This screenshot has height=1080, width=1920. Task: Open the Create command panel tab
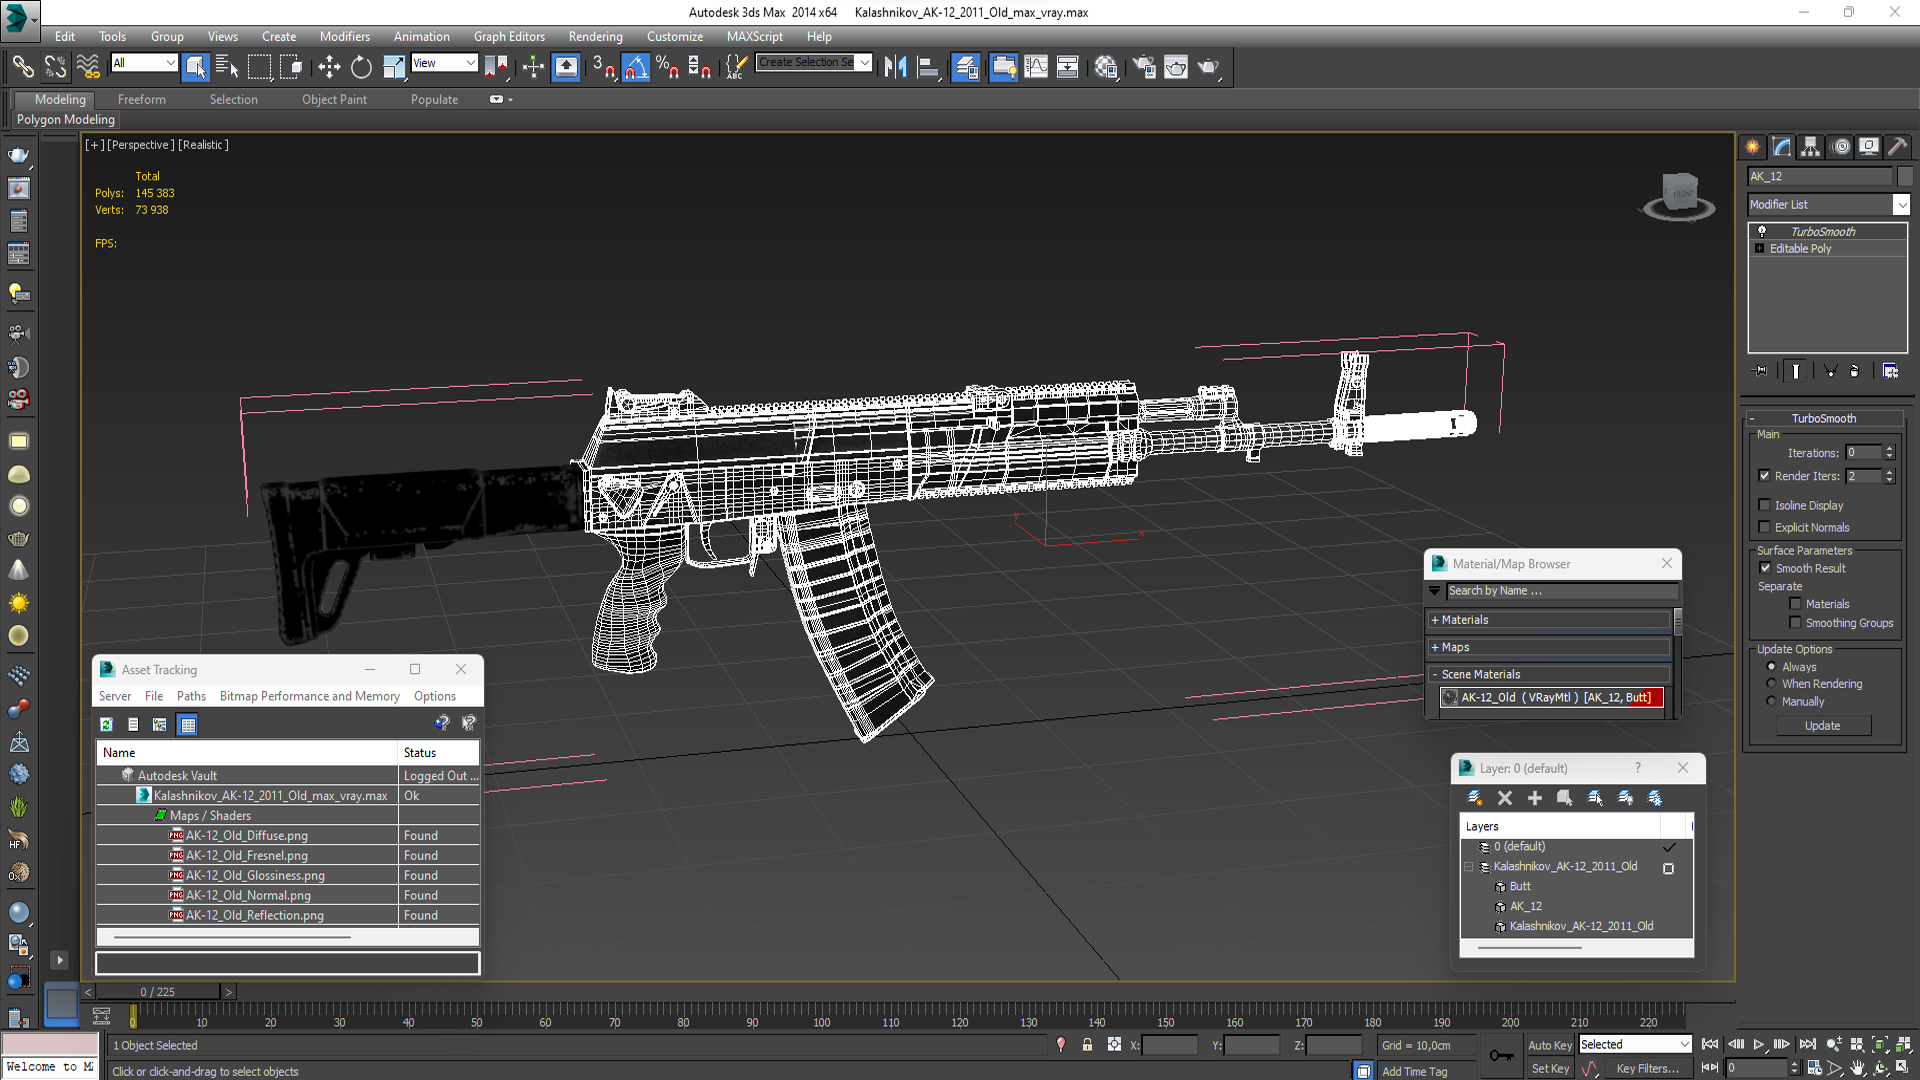[x=1753, y=147]
